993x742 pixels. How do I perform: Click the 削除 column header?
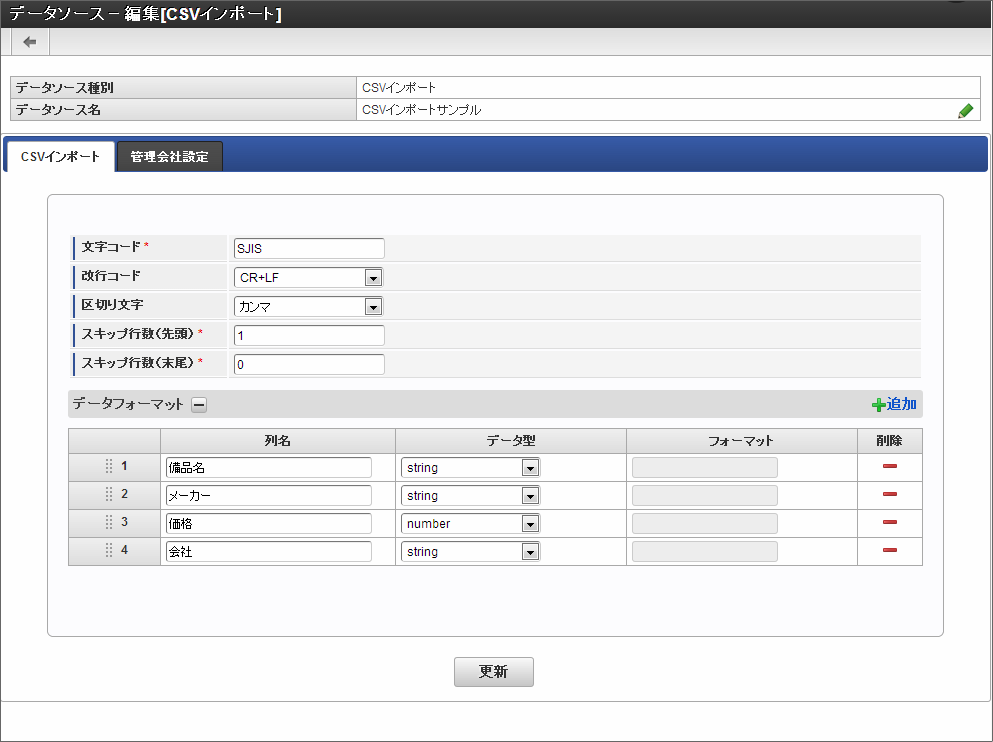click(890, 441)
